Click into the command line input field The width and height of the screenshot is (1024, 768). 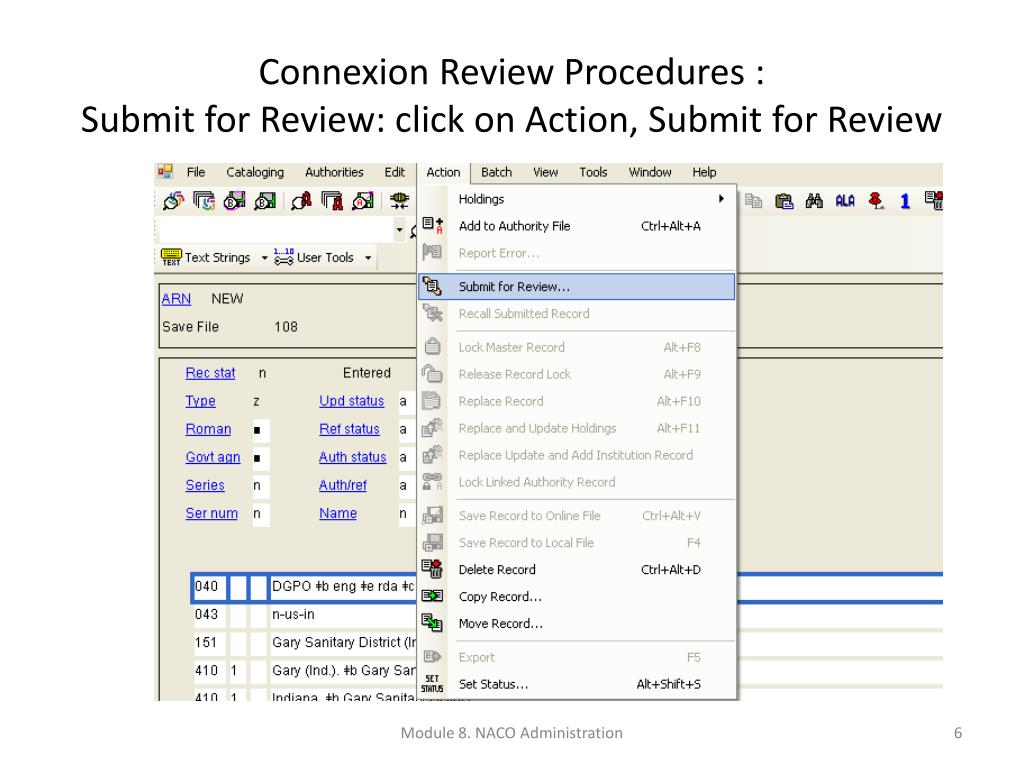tap(277, 230)
